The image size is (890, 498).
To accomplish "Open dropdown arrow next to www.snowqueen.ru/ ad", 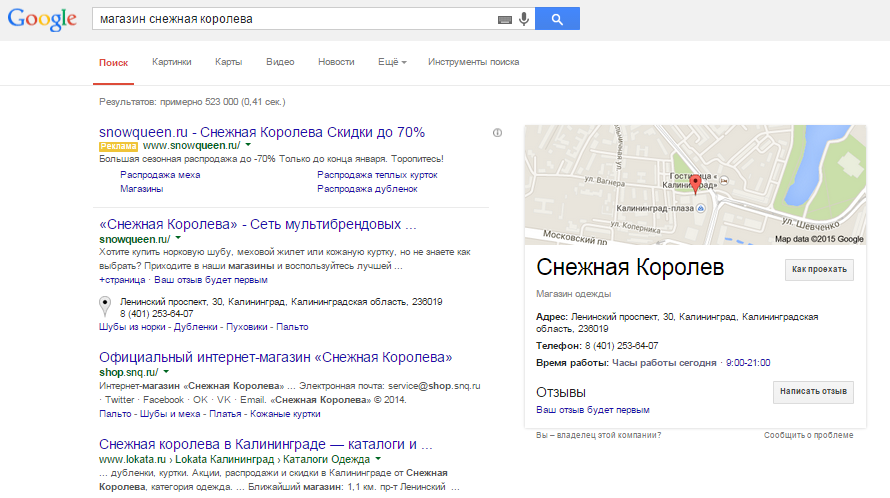I will (248, 145).
